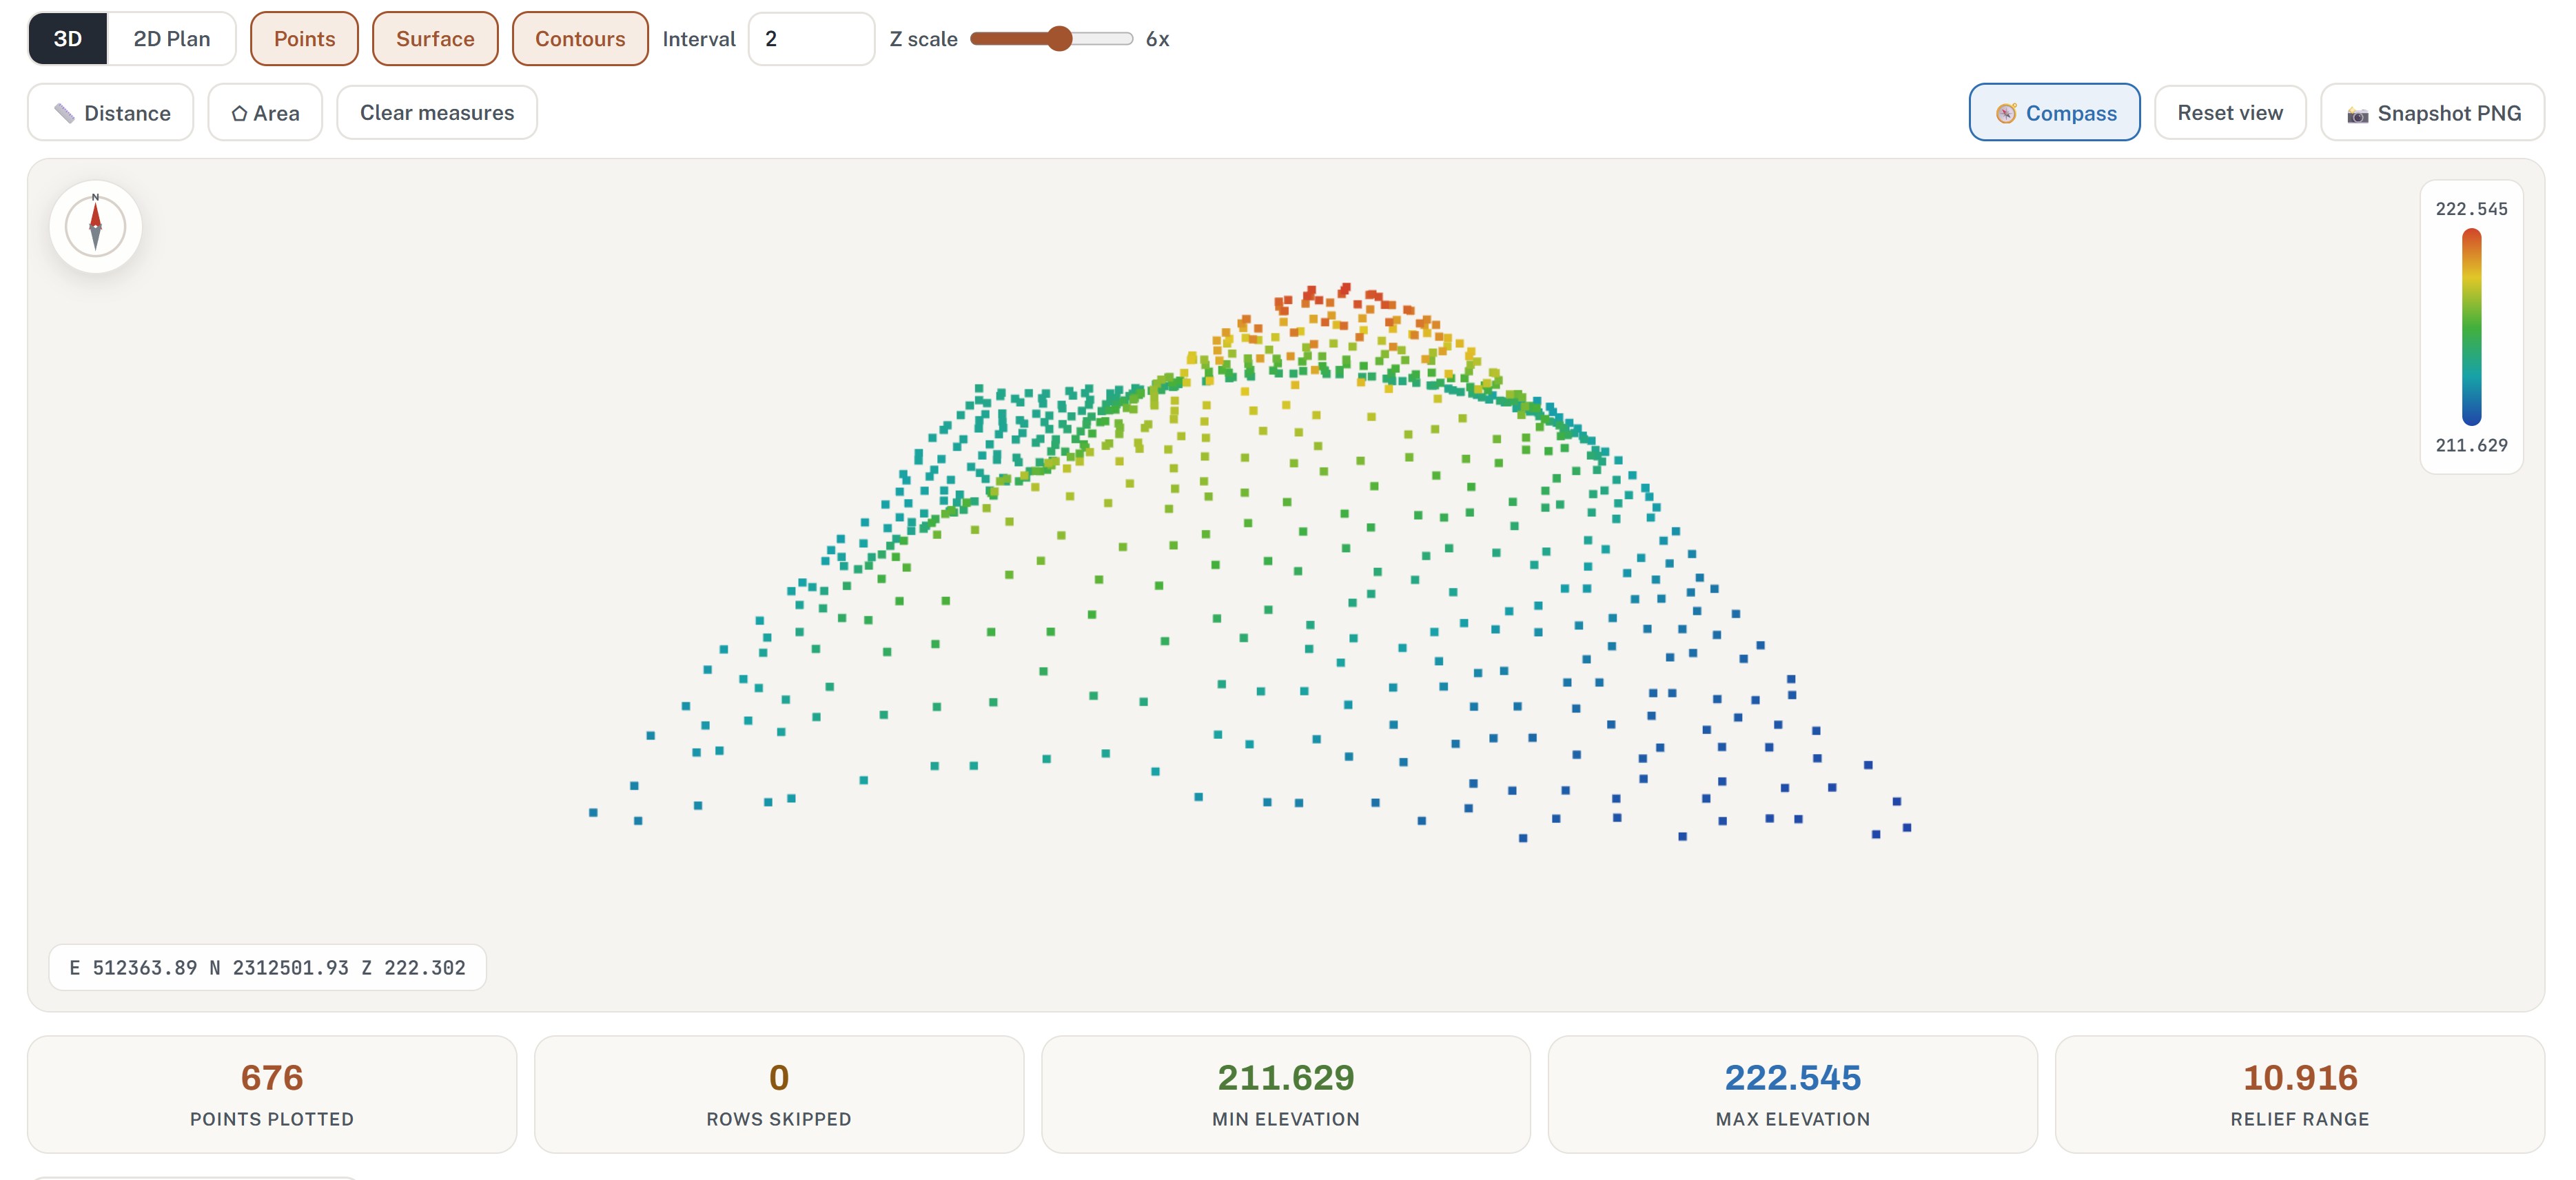Click the ruler icon on Distance button
2576x1180 pixels.
(x=64, y=113)
